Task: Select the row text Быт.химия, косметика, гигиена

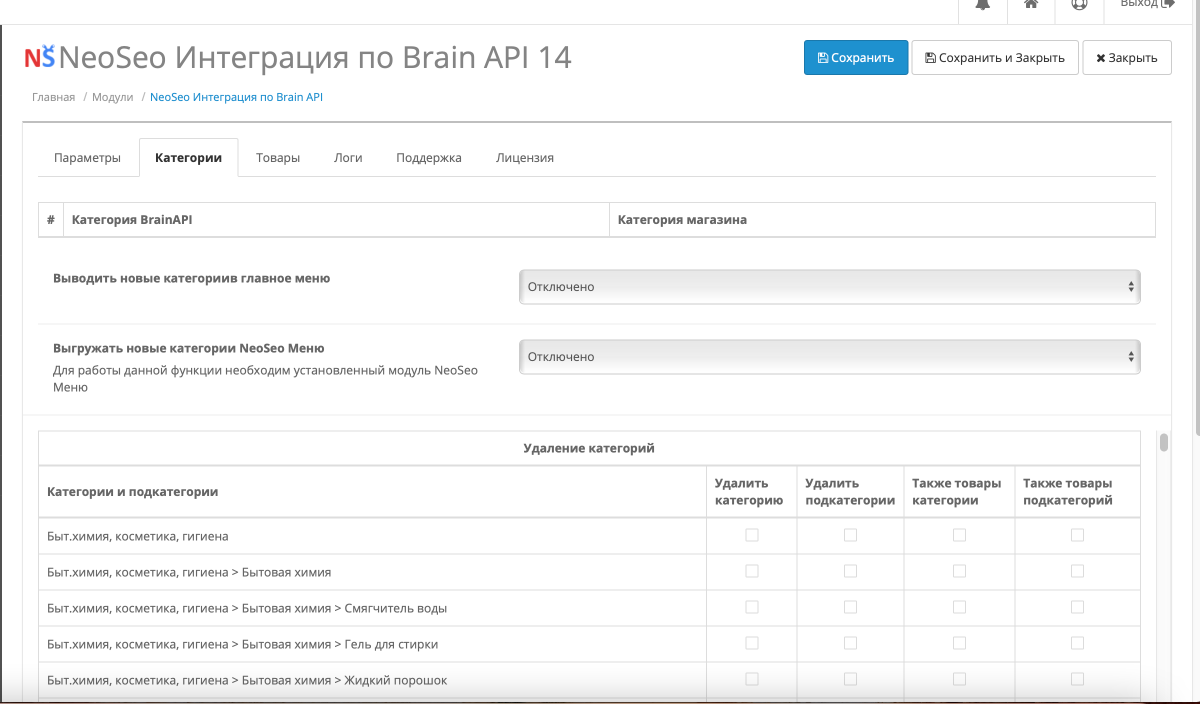Action: [x=138, y=537]
